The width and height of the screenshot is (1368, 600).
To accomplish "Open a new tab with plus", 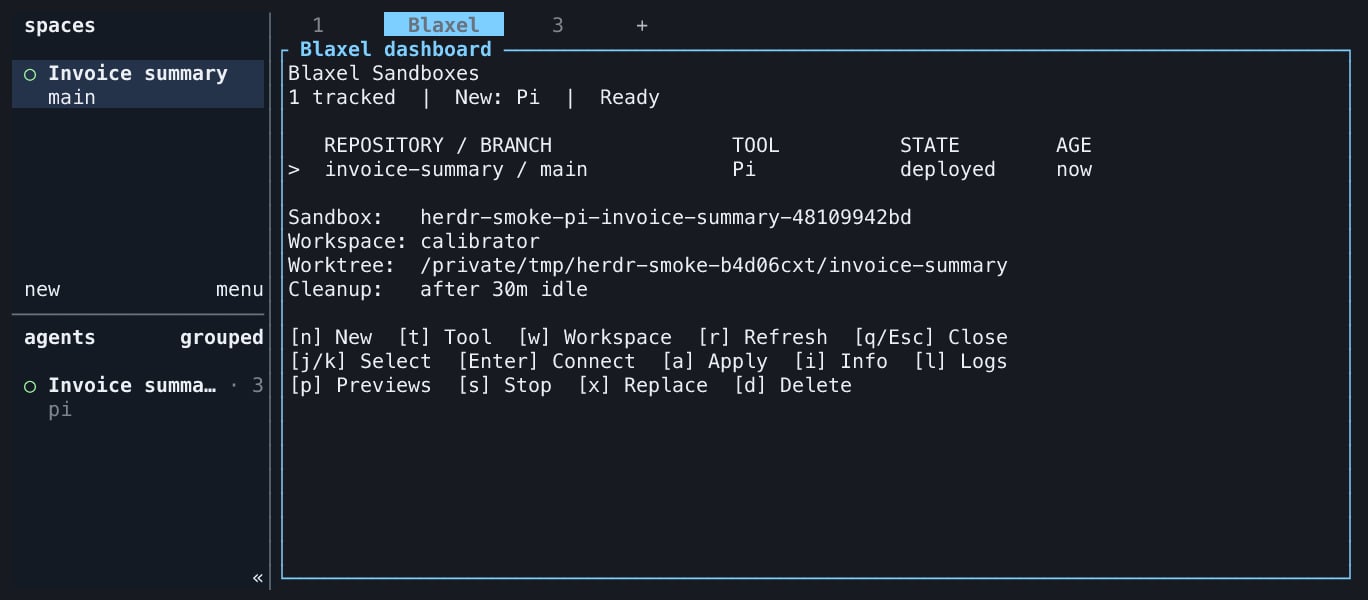I will pos(642,25).
